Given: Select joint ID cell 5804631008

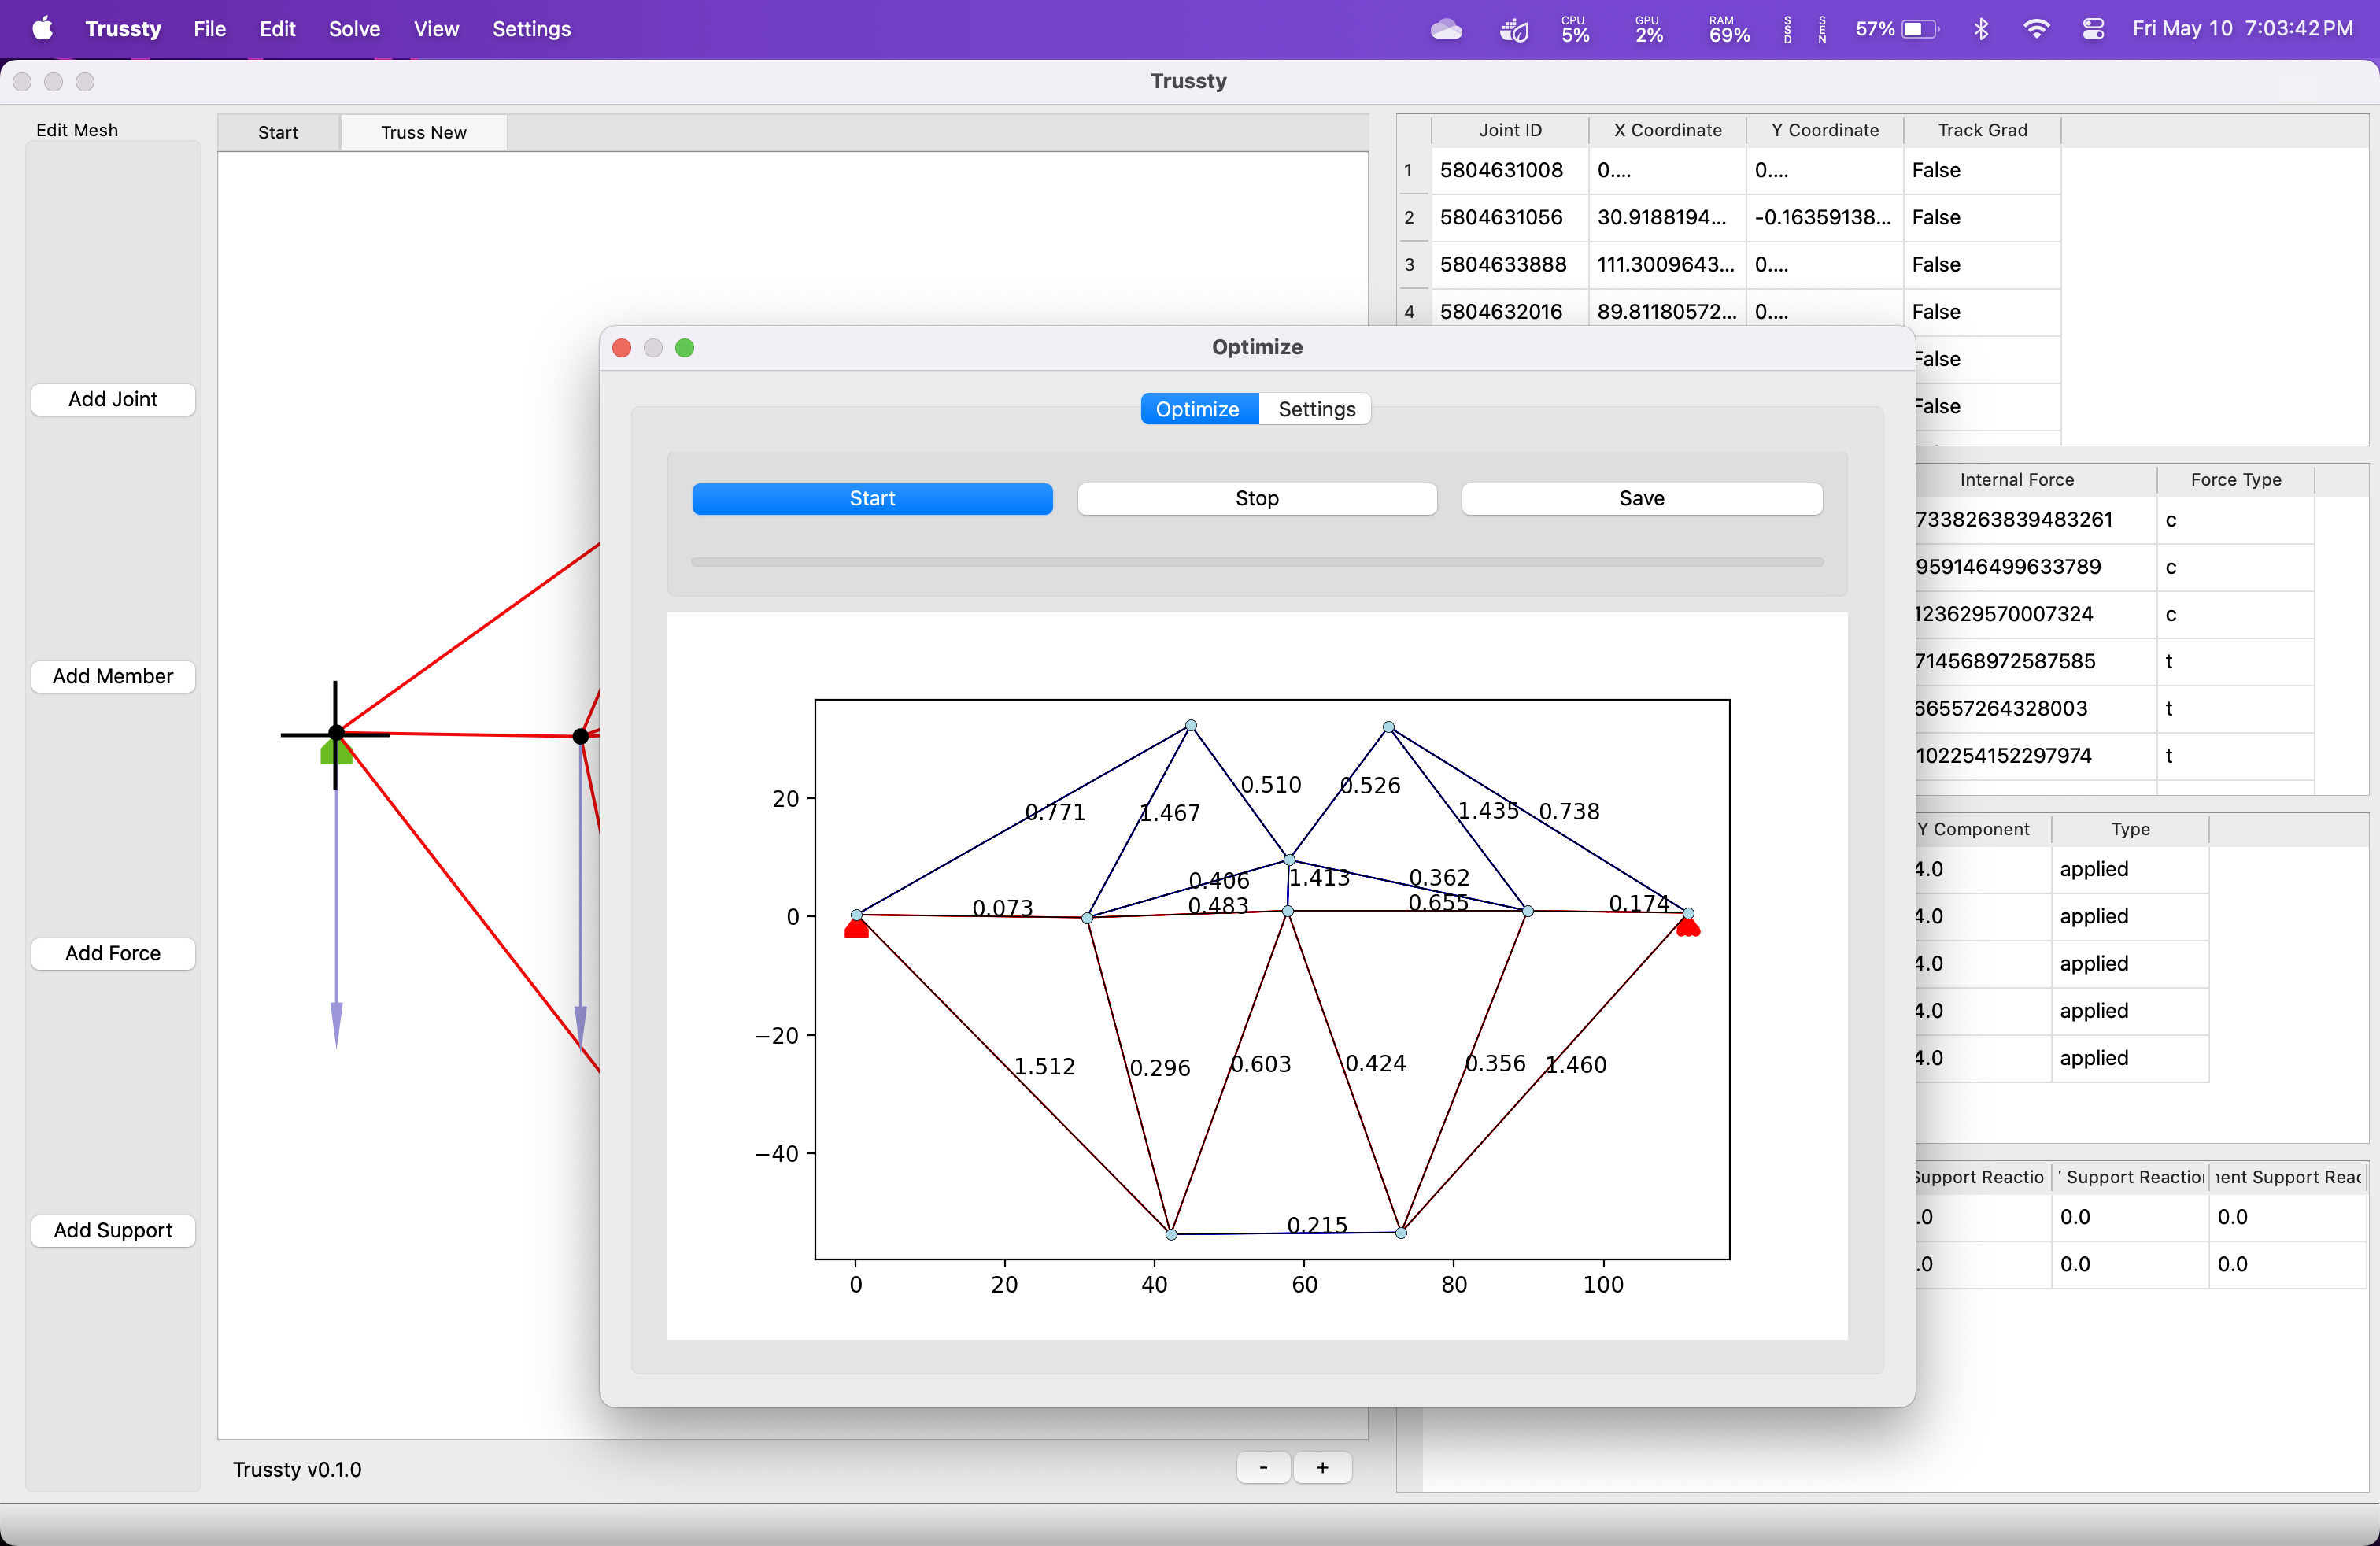Looking at the screenshot, I should 1510,170.
